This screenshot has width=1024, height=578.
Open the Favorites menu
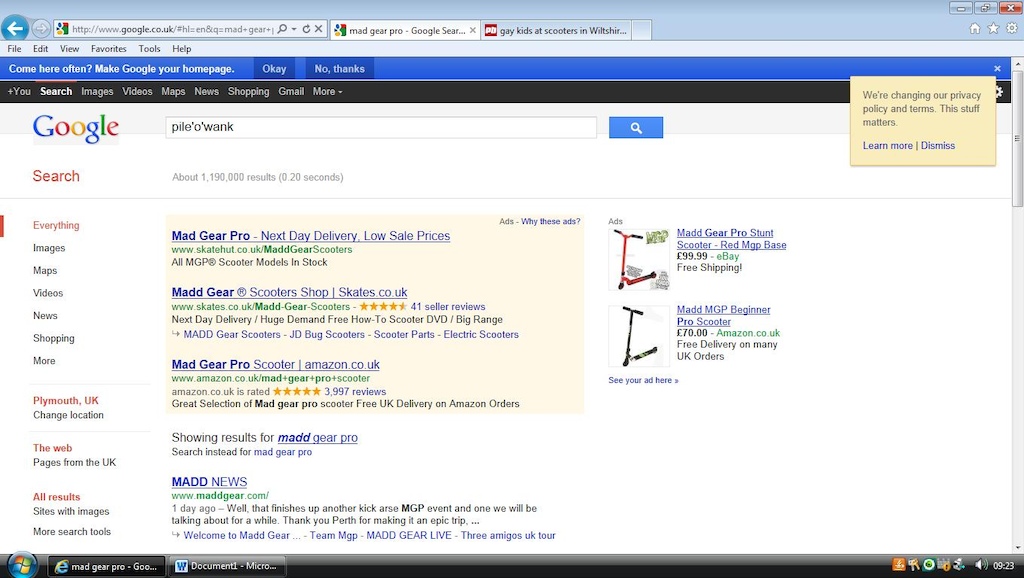click(108, 48)
